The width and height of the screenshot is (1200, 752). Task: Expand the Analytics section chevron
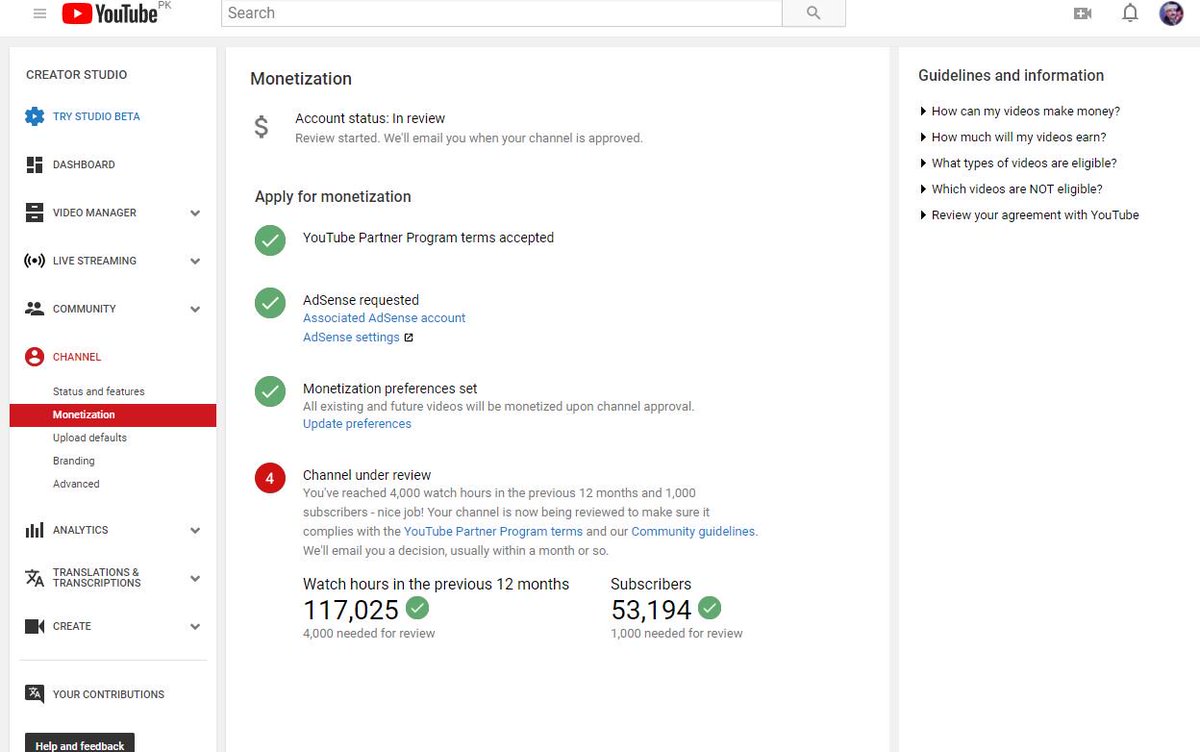tap(195, 531)
